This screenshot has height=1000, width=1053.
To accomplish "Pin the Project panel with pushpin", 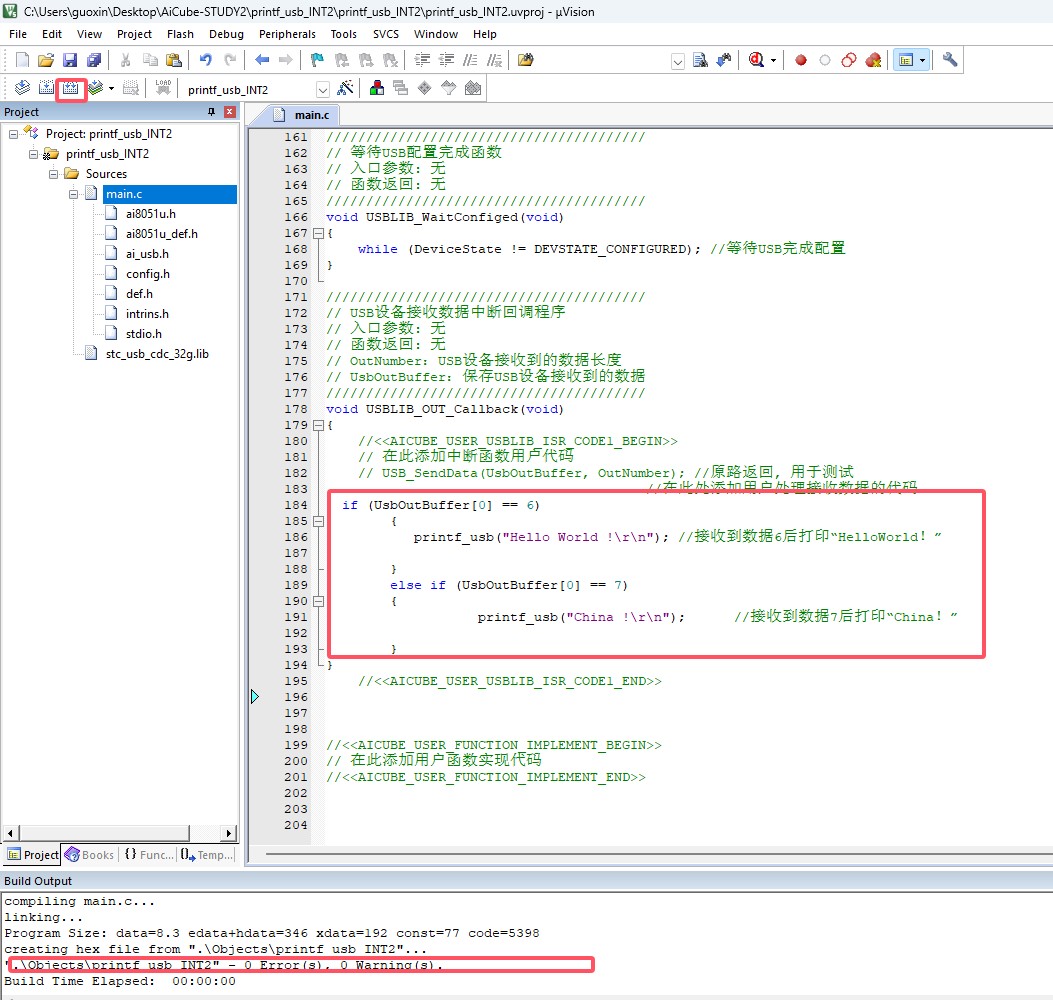I will pos(211,112).
